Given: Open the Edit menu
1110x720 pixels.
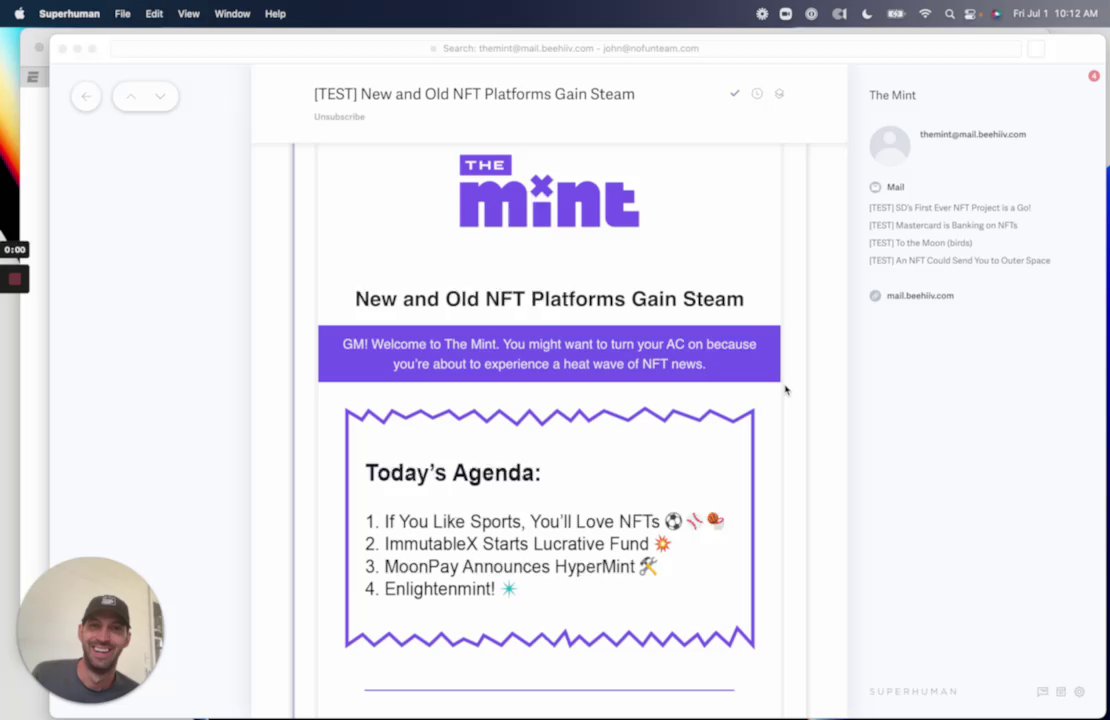Looking at the screenshot, I should 154,13.
